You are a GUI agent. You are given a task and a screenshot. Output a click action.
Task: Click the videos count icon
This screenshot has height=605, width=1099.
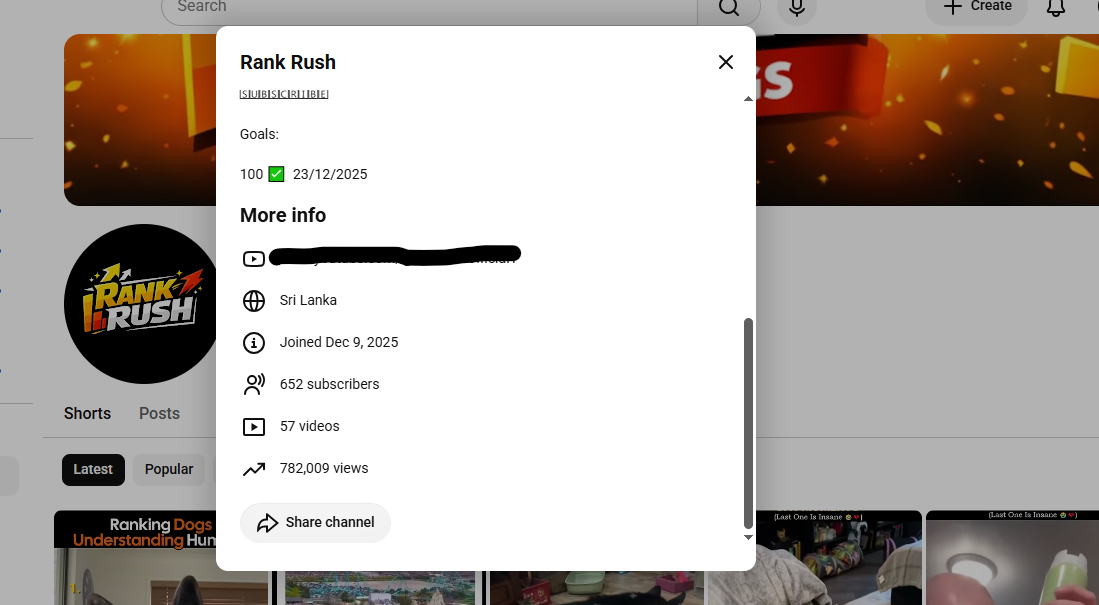coord(254,427)
